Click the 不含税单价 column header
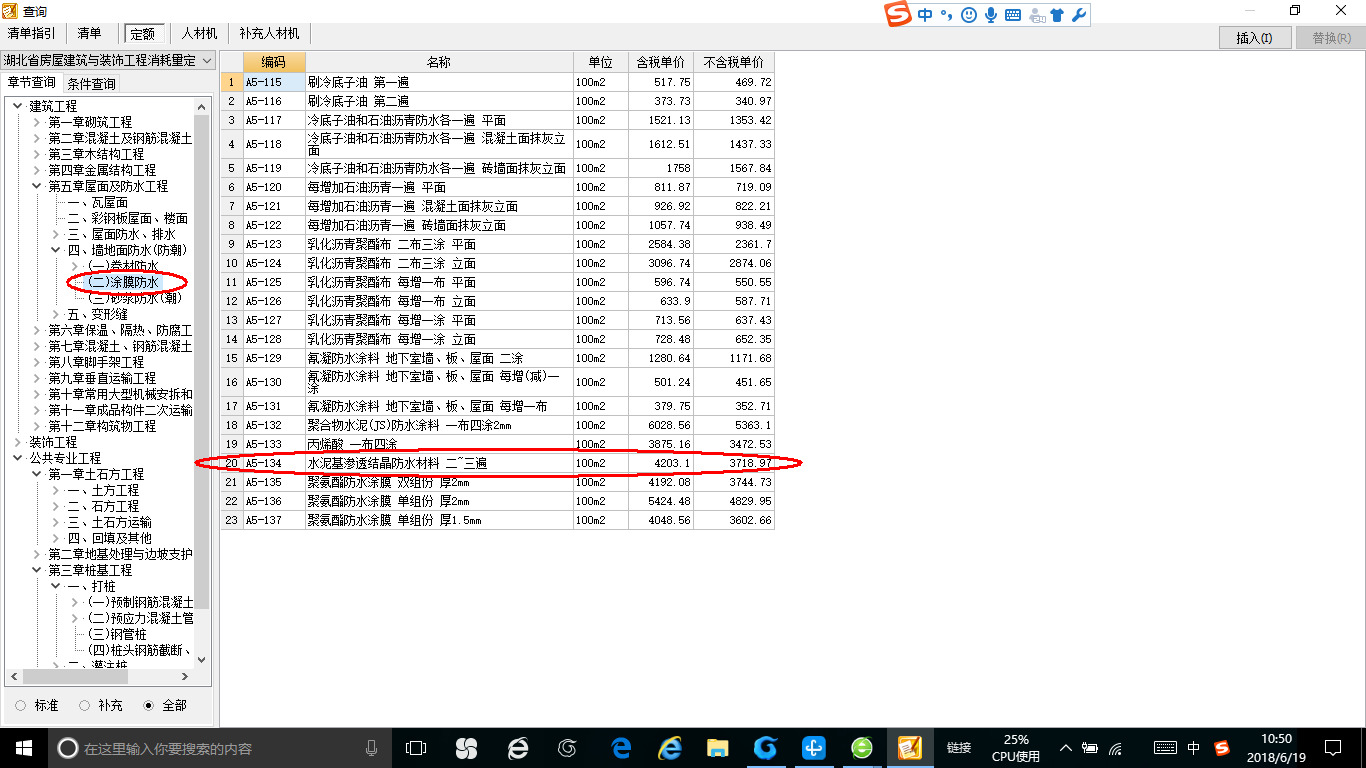This screenshot has height=768, width=1366. pyautogui.click(x=734, y=62)
